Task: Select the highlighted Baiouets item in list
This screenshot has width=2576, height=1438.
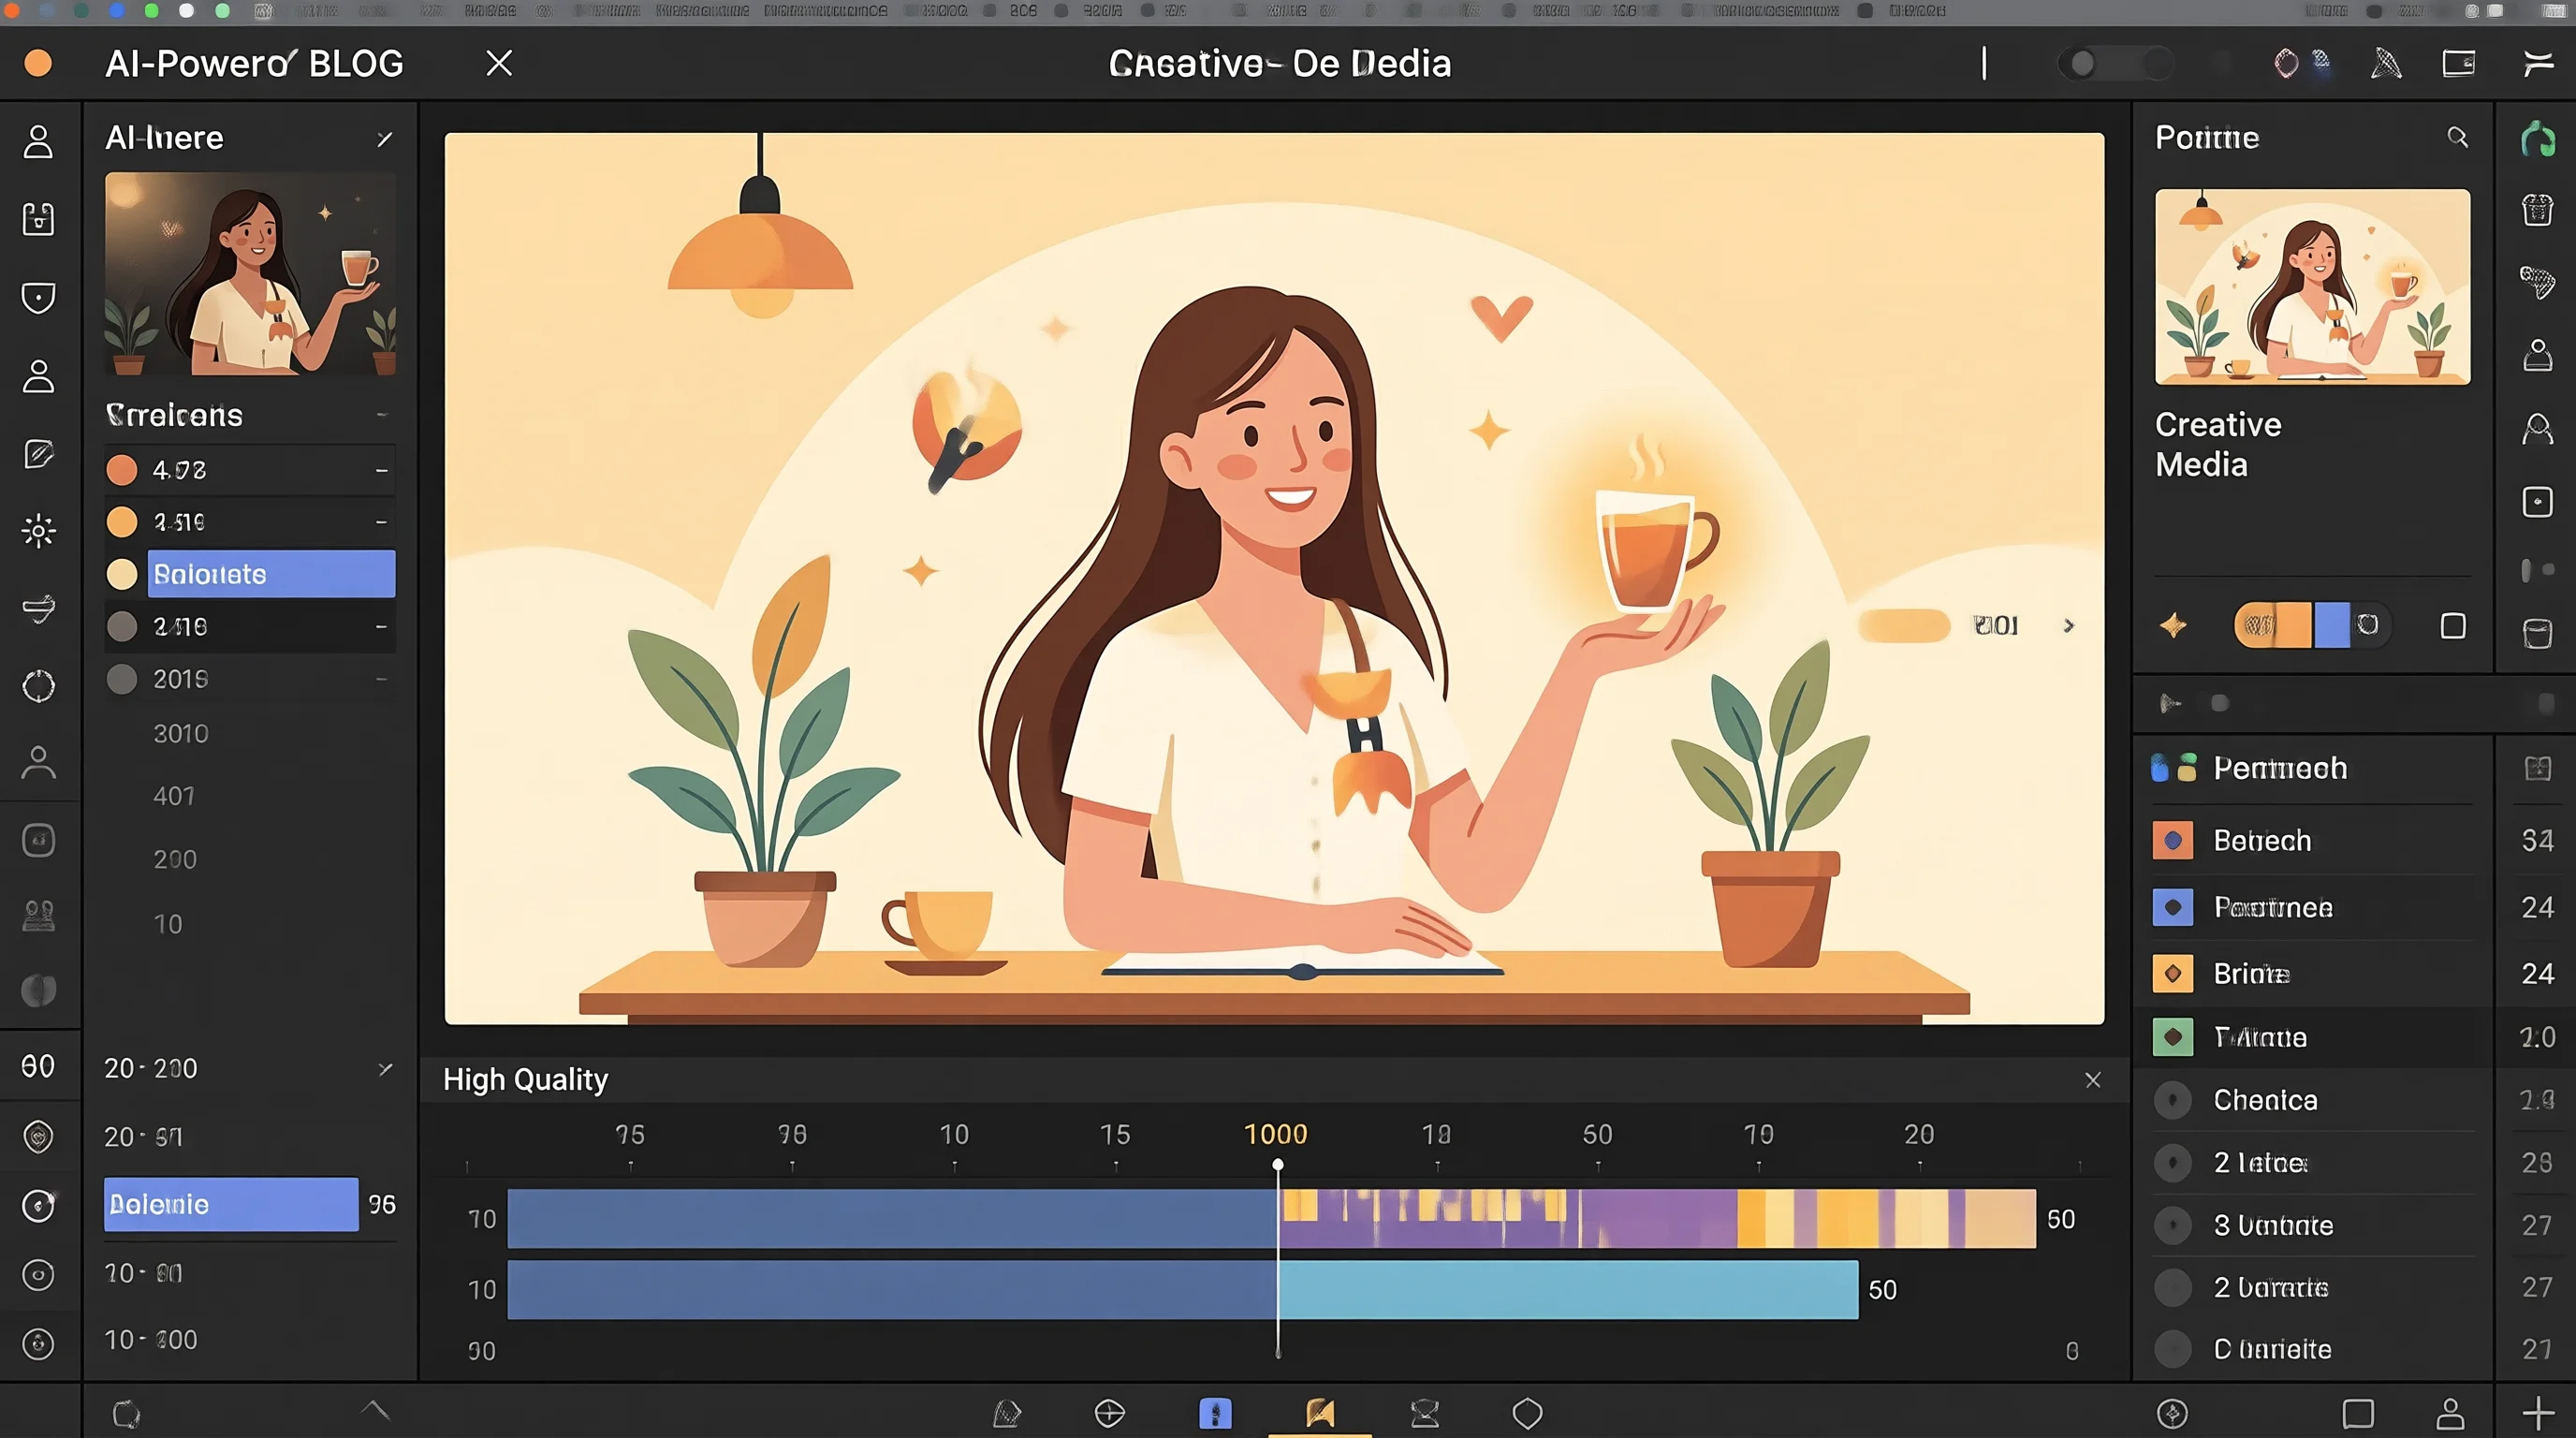Action: [271, 574]
